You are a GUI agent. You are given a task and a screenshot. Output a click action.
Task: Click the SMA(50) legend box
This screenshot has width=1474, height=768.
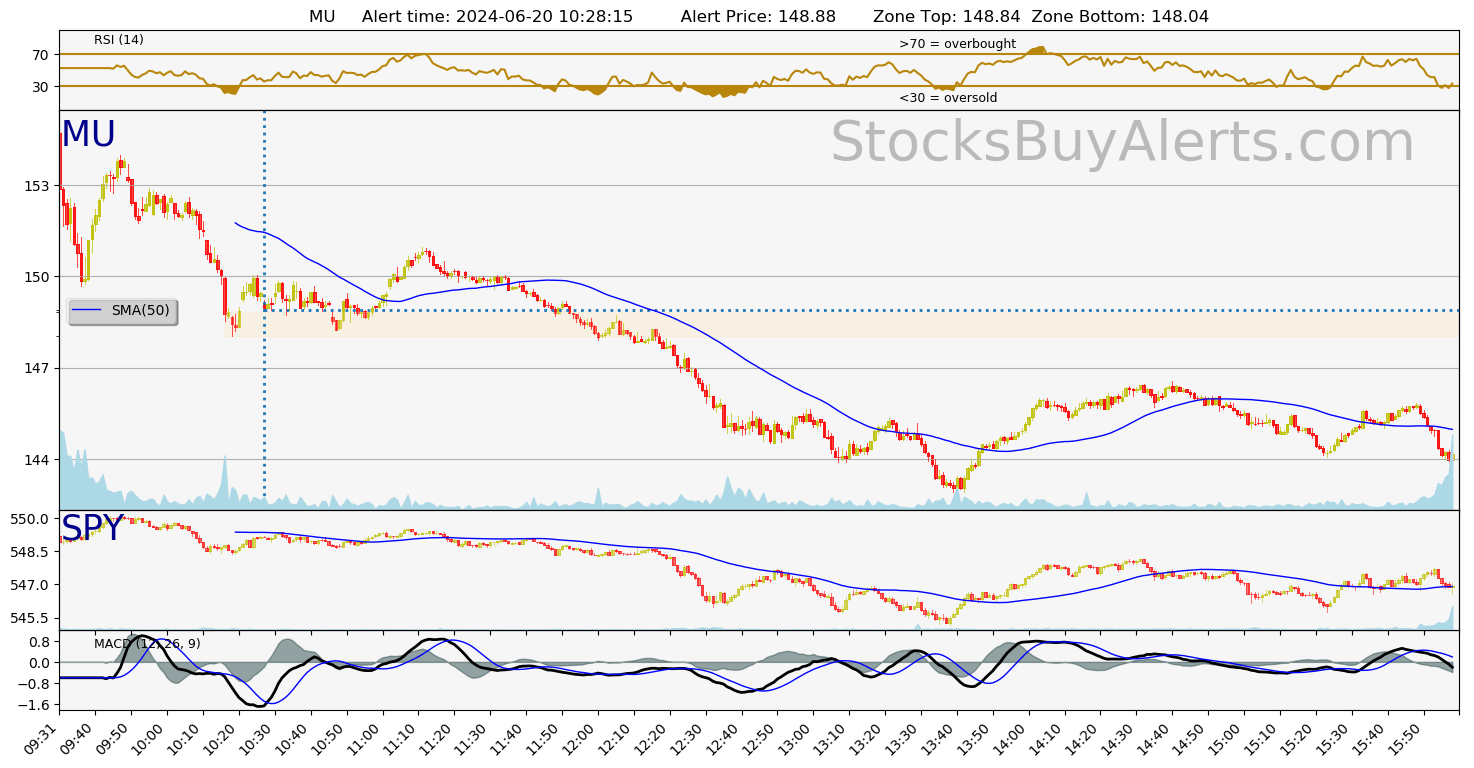(x=123, y=311)
